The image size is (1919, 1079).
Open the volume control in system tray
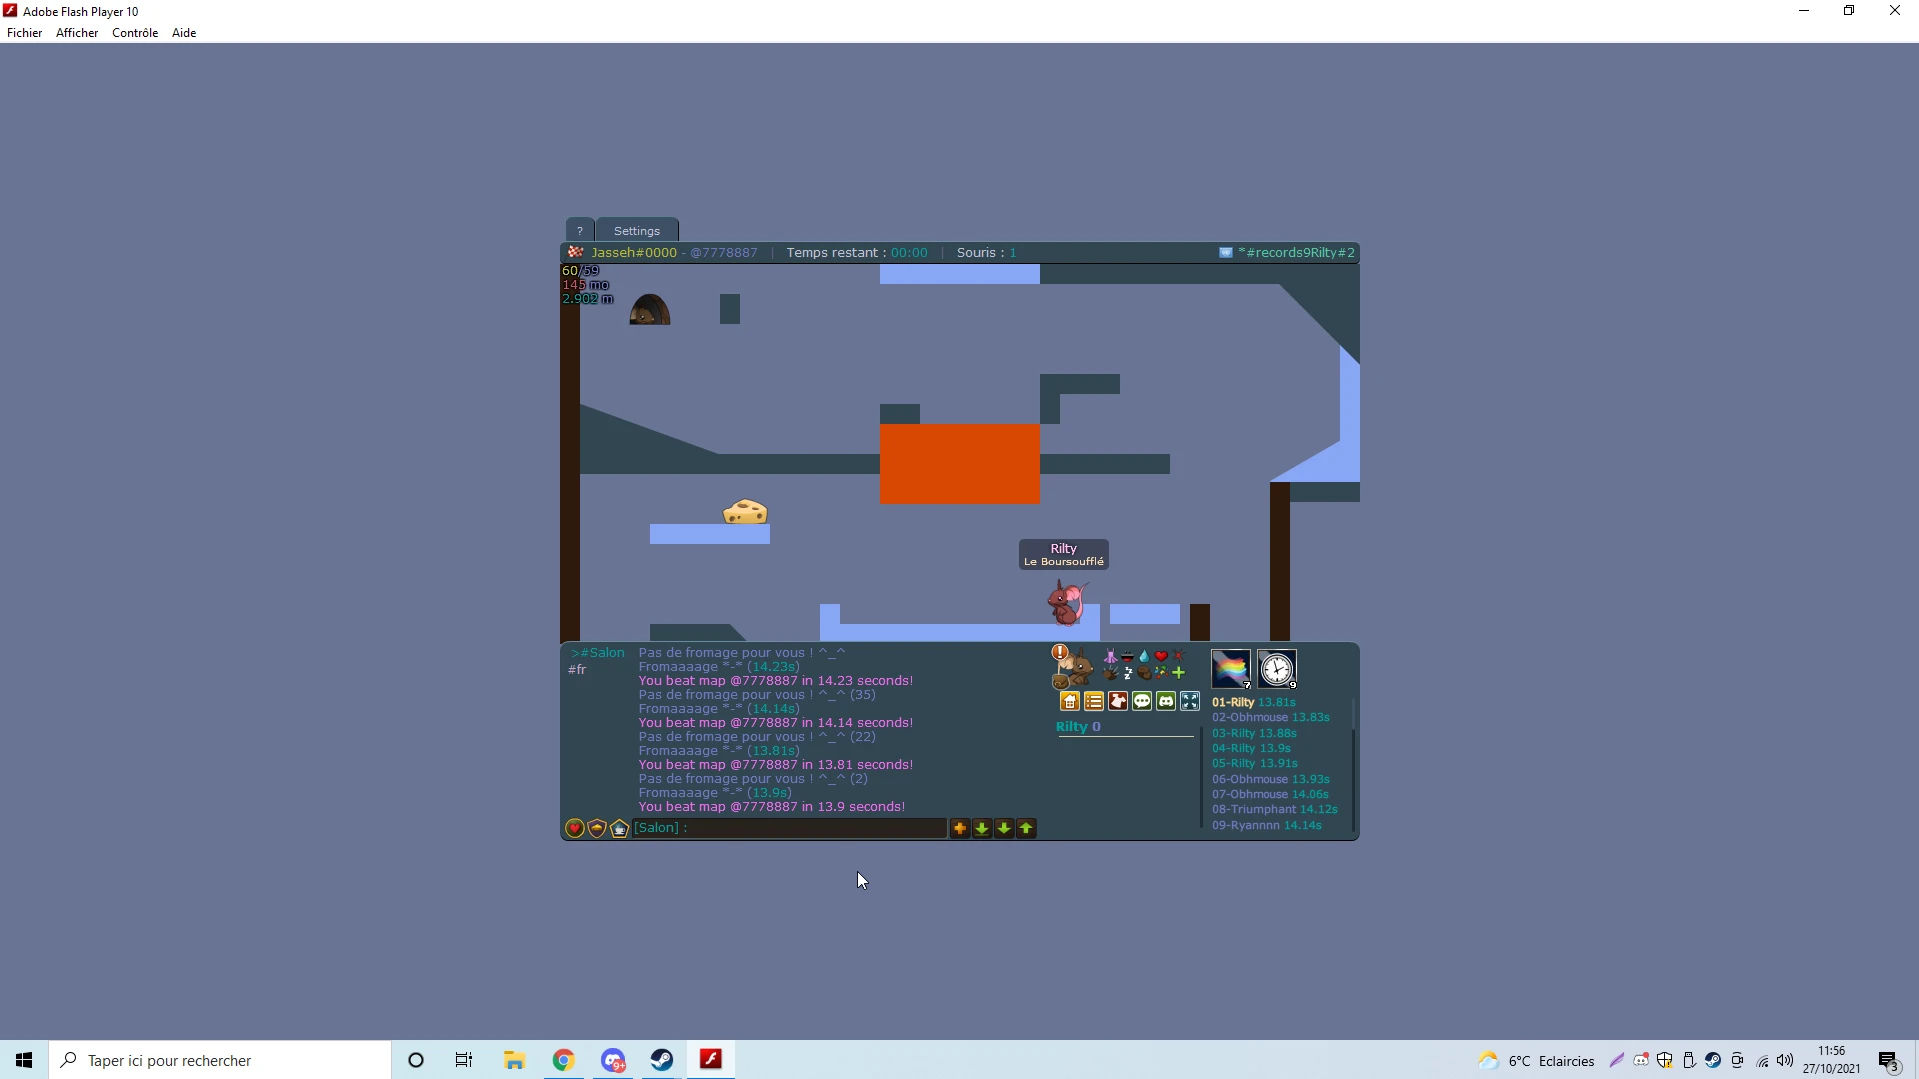click(1785, 1060)
